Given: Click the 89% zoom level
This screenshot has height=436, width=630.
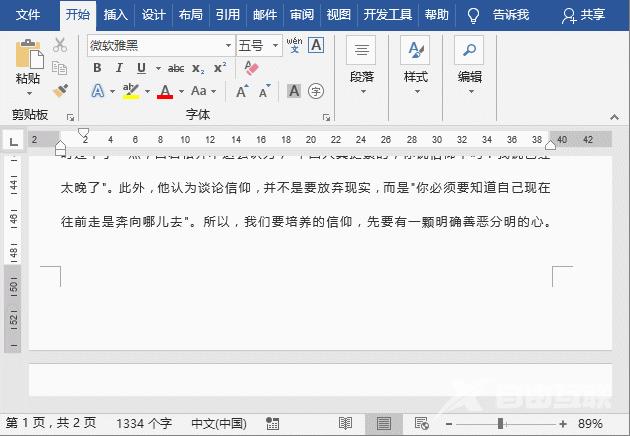Looking at the screenshot, I should coord(590,424).
